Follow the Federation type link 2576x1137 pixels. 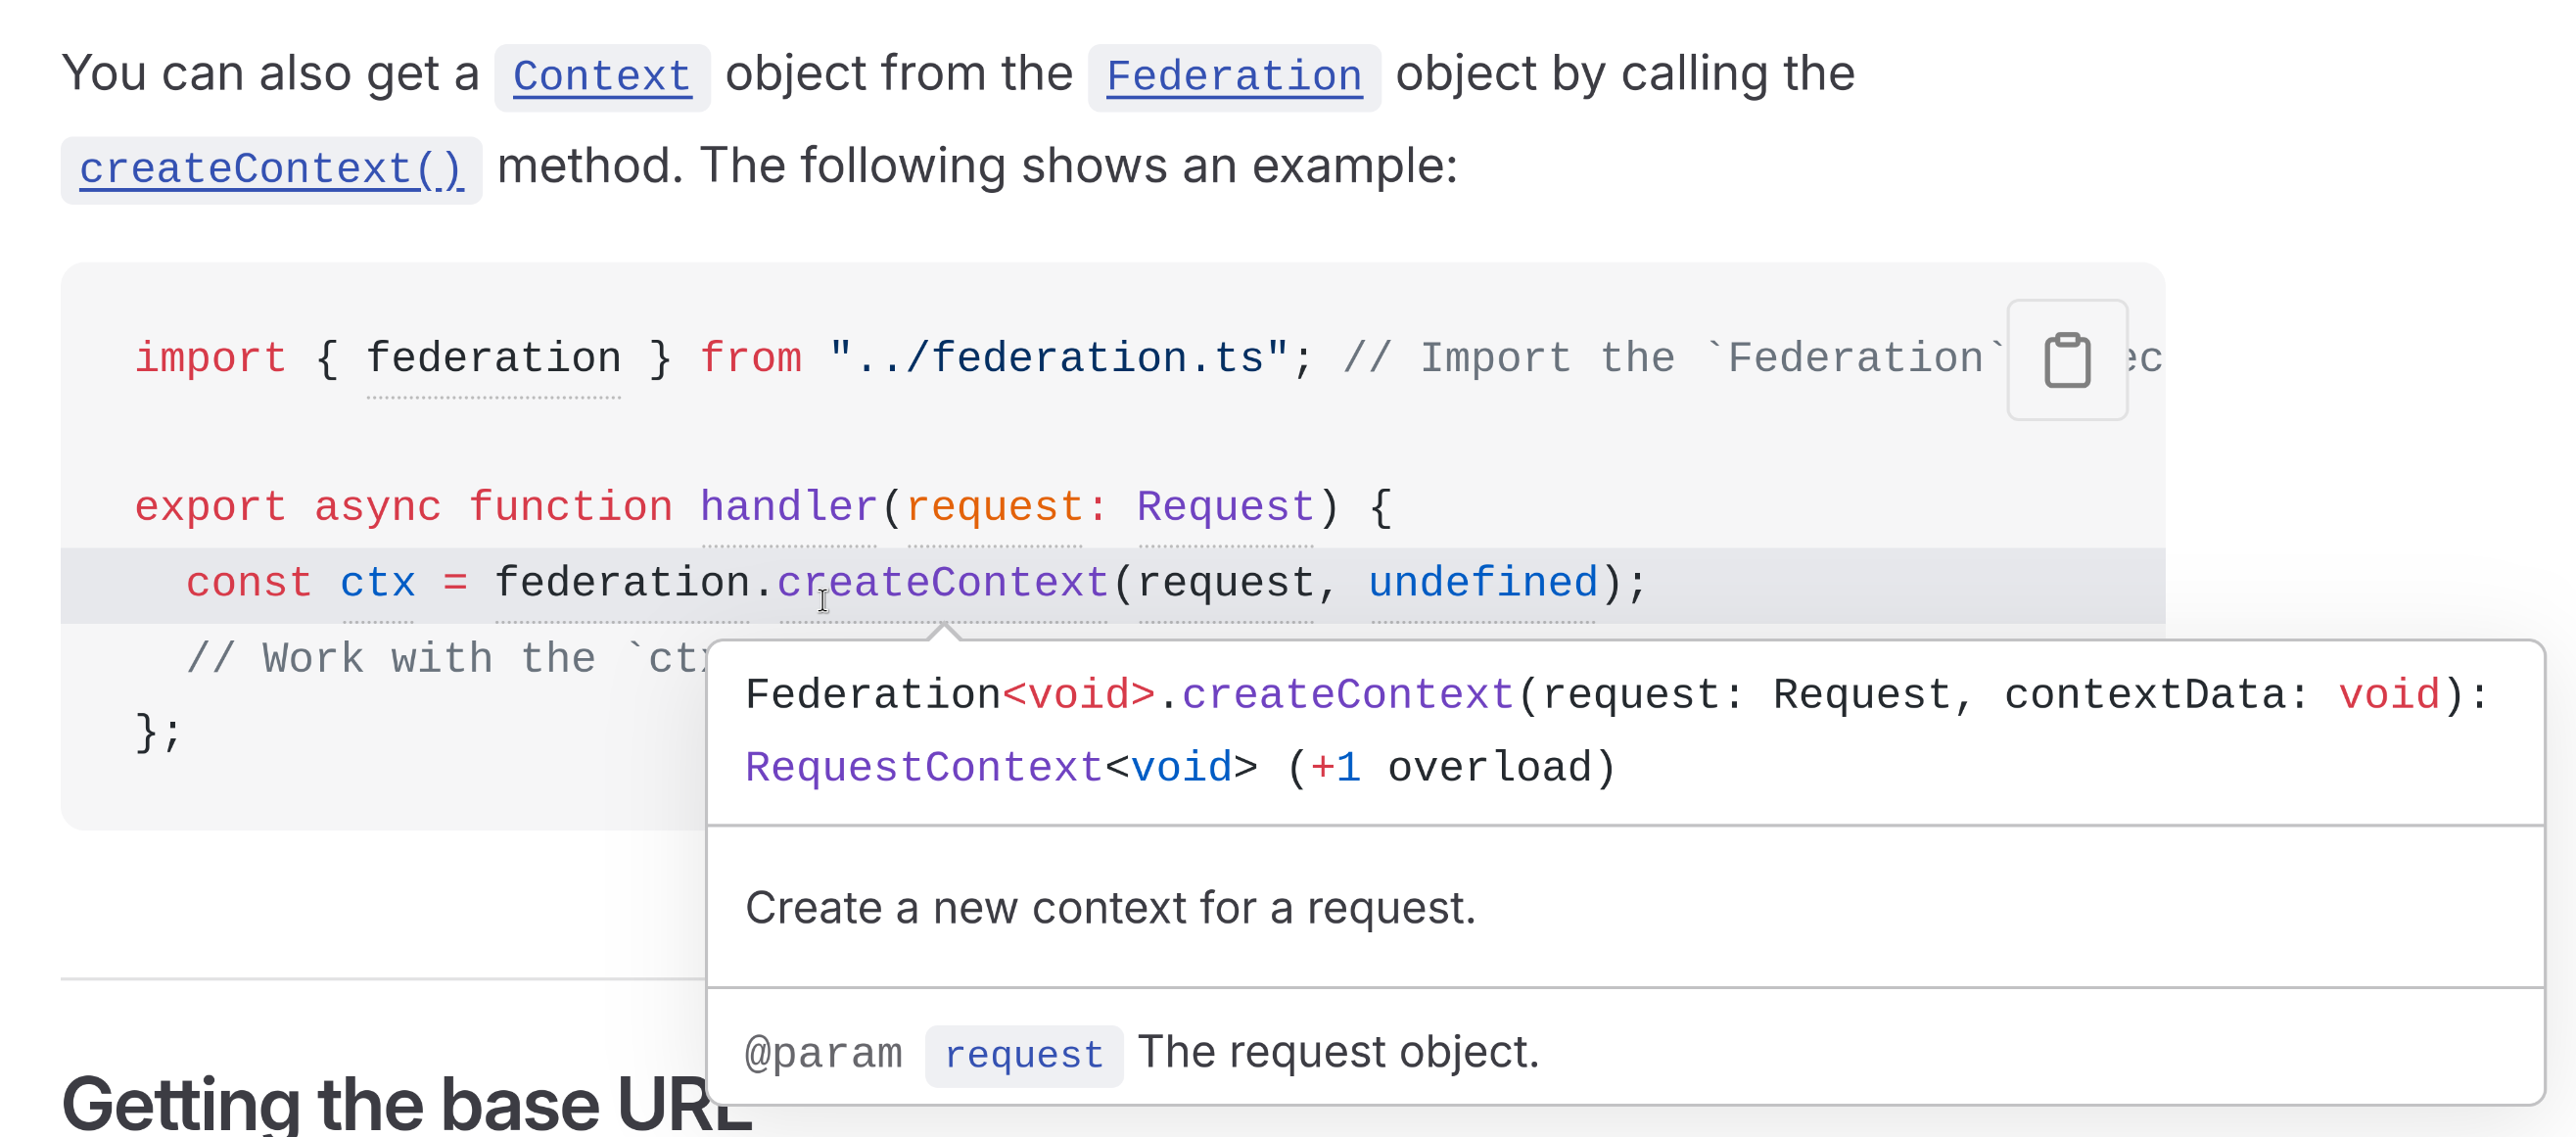[1233, 76]
